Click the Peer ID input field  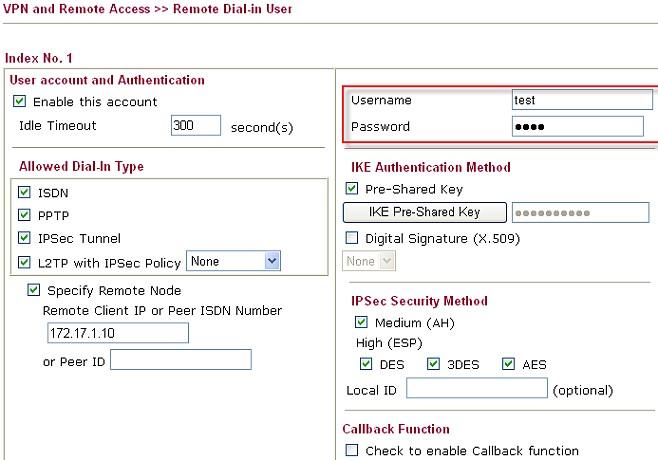[180, 360]
